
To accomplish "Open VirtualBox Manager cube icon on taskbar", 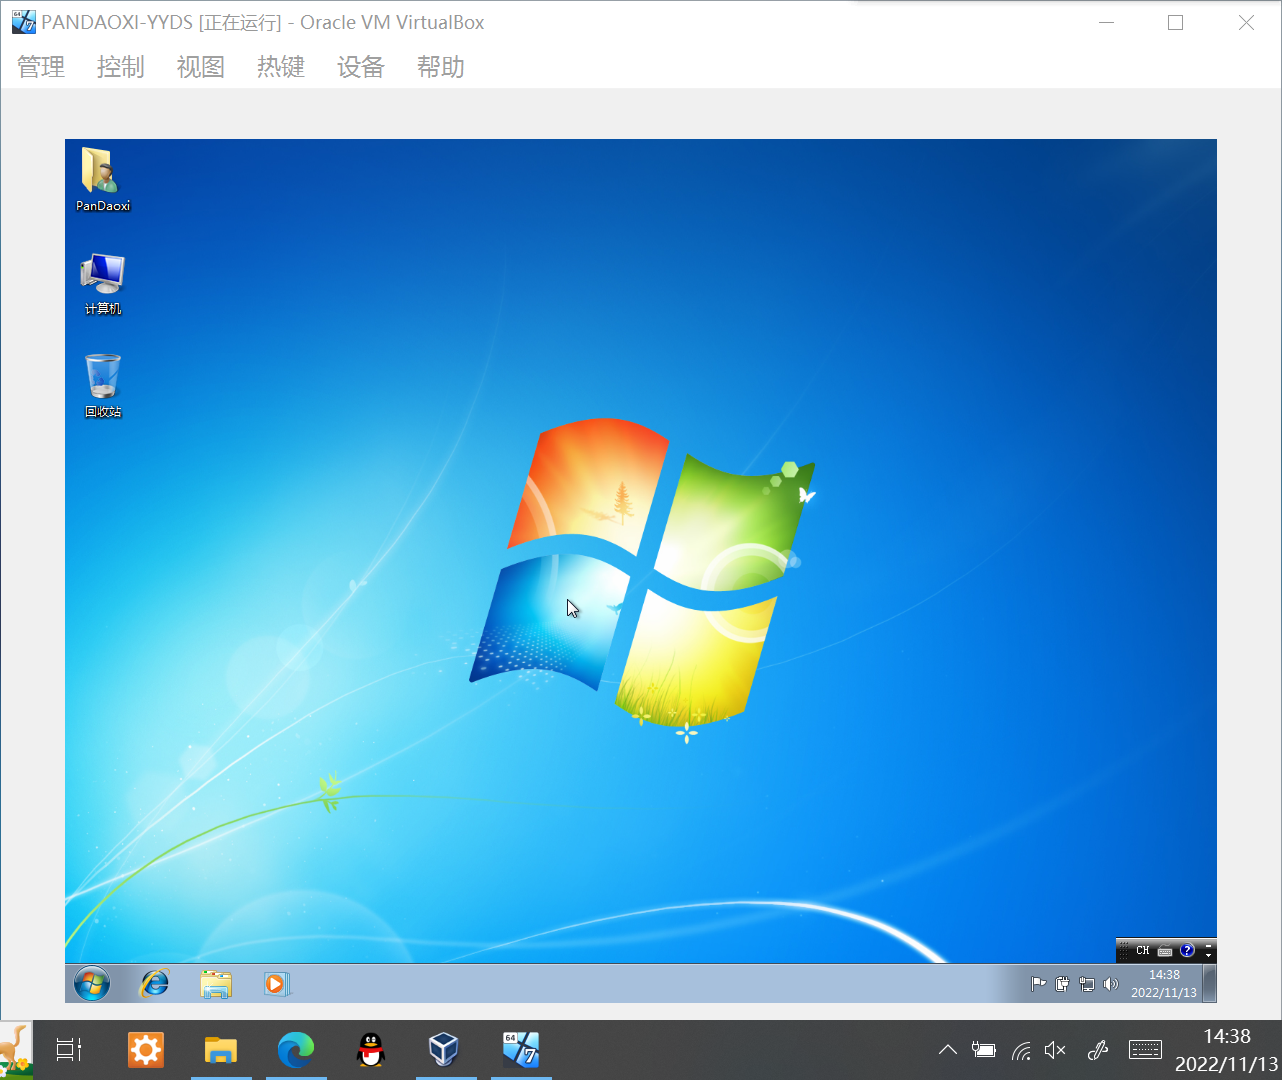I will coord(444,1050).
